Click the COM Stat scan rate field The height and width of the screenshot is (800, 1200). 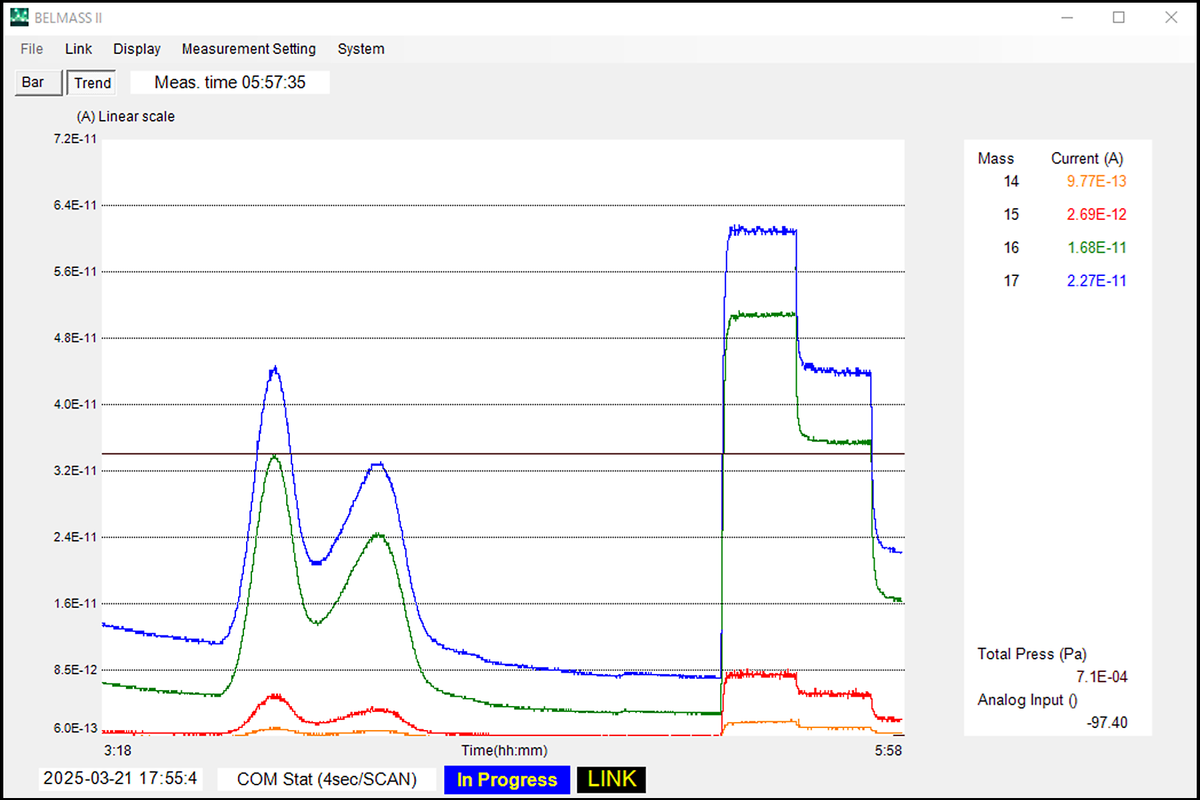[327, 780]
